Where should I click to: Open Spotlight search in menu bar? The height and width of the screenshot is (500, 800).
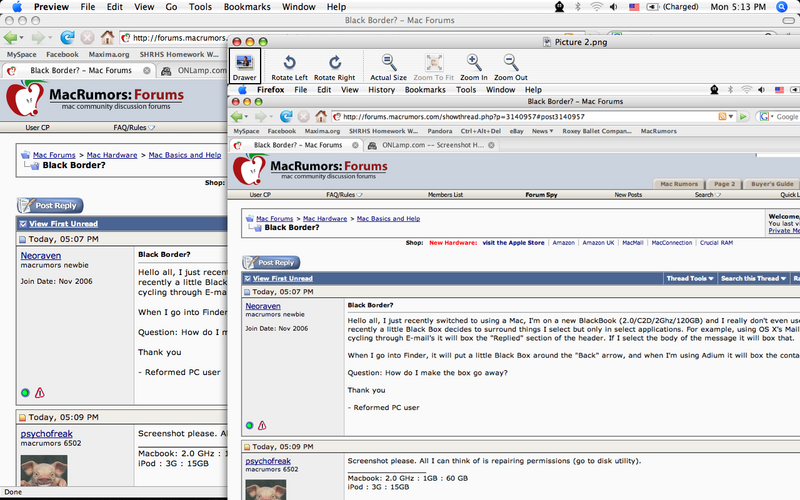[781, 7]
